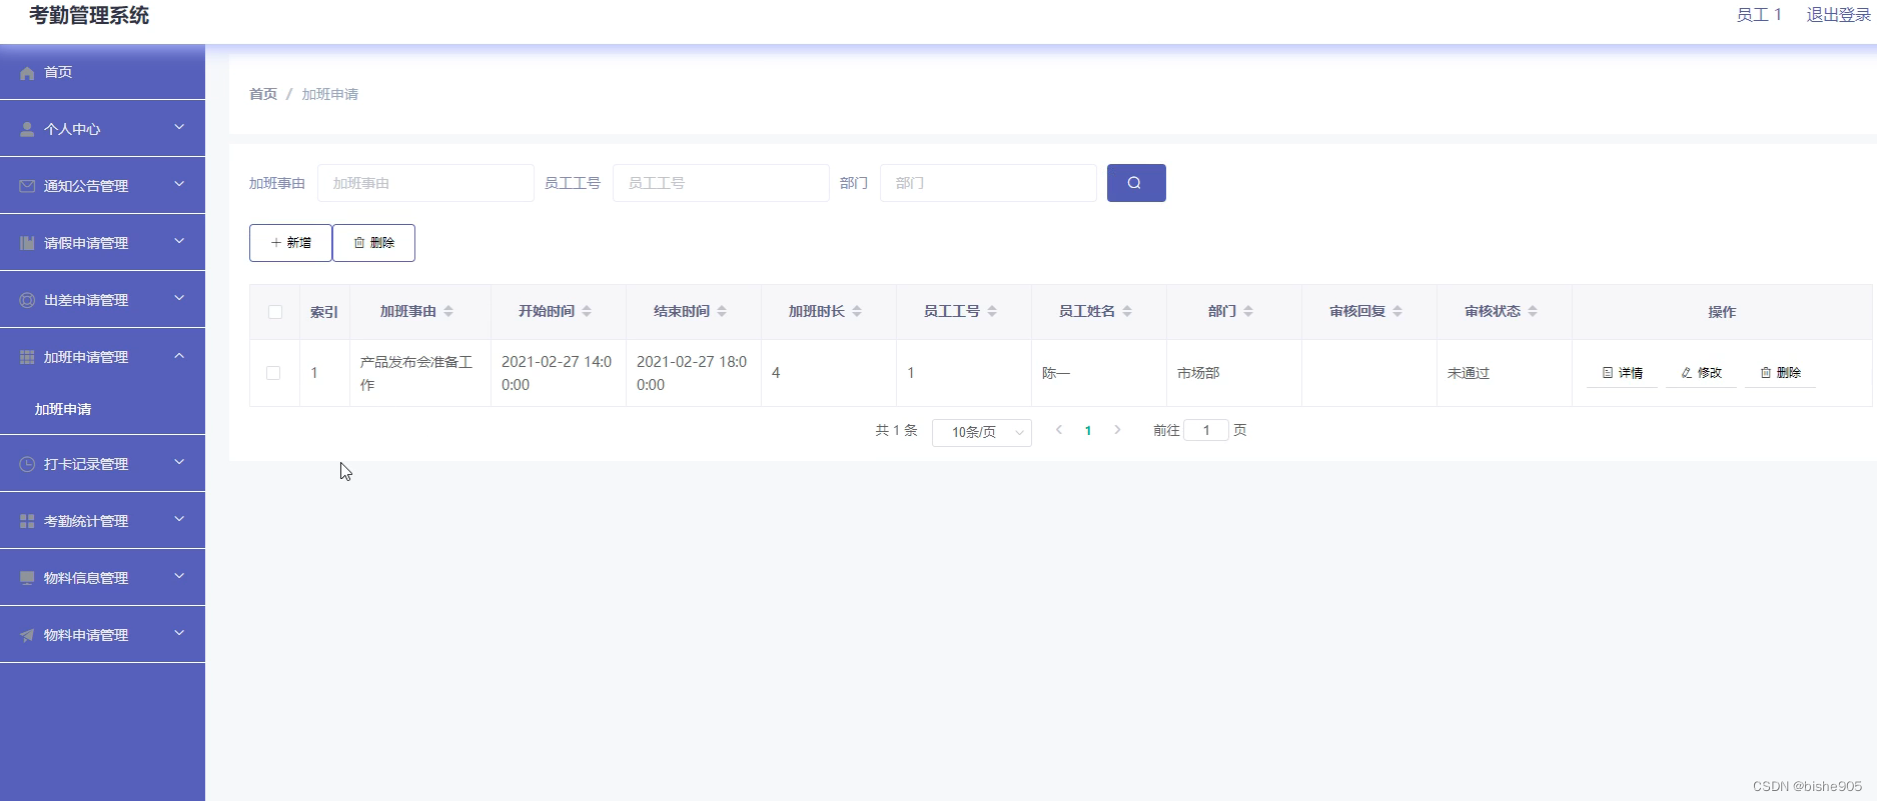1877x801 pixels.
Task: Open 打卡记录管理 menu item
Action: point(102,464)
